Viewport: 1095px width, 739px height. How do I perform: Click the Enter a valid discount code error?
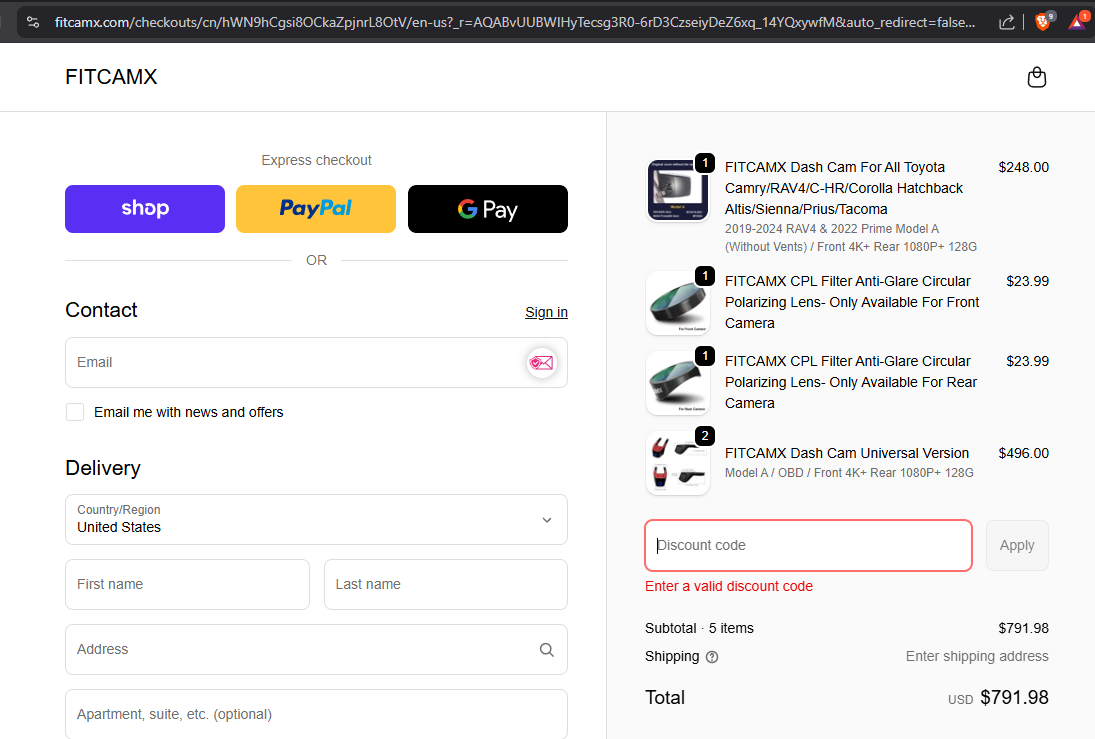click(x=728, y=586)
